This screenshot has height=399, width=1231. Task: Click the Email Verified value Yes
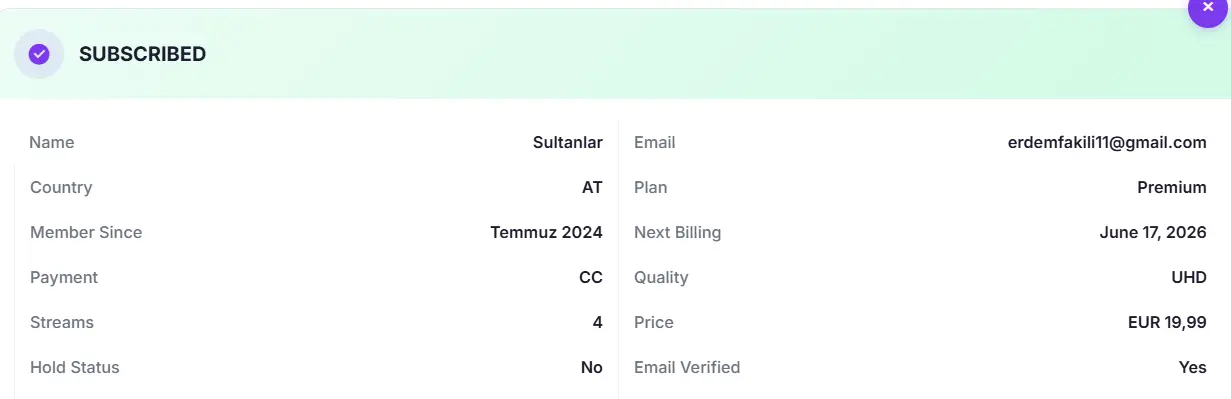(1193, 367)
